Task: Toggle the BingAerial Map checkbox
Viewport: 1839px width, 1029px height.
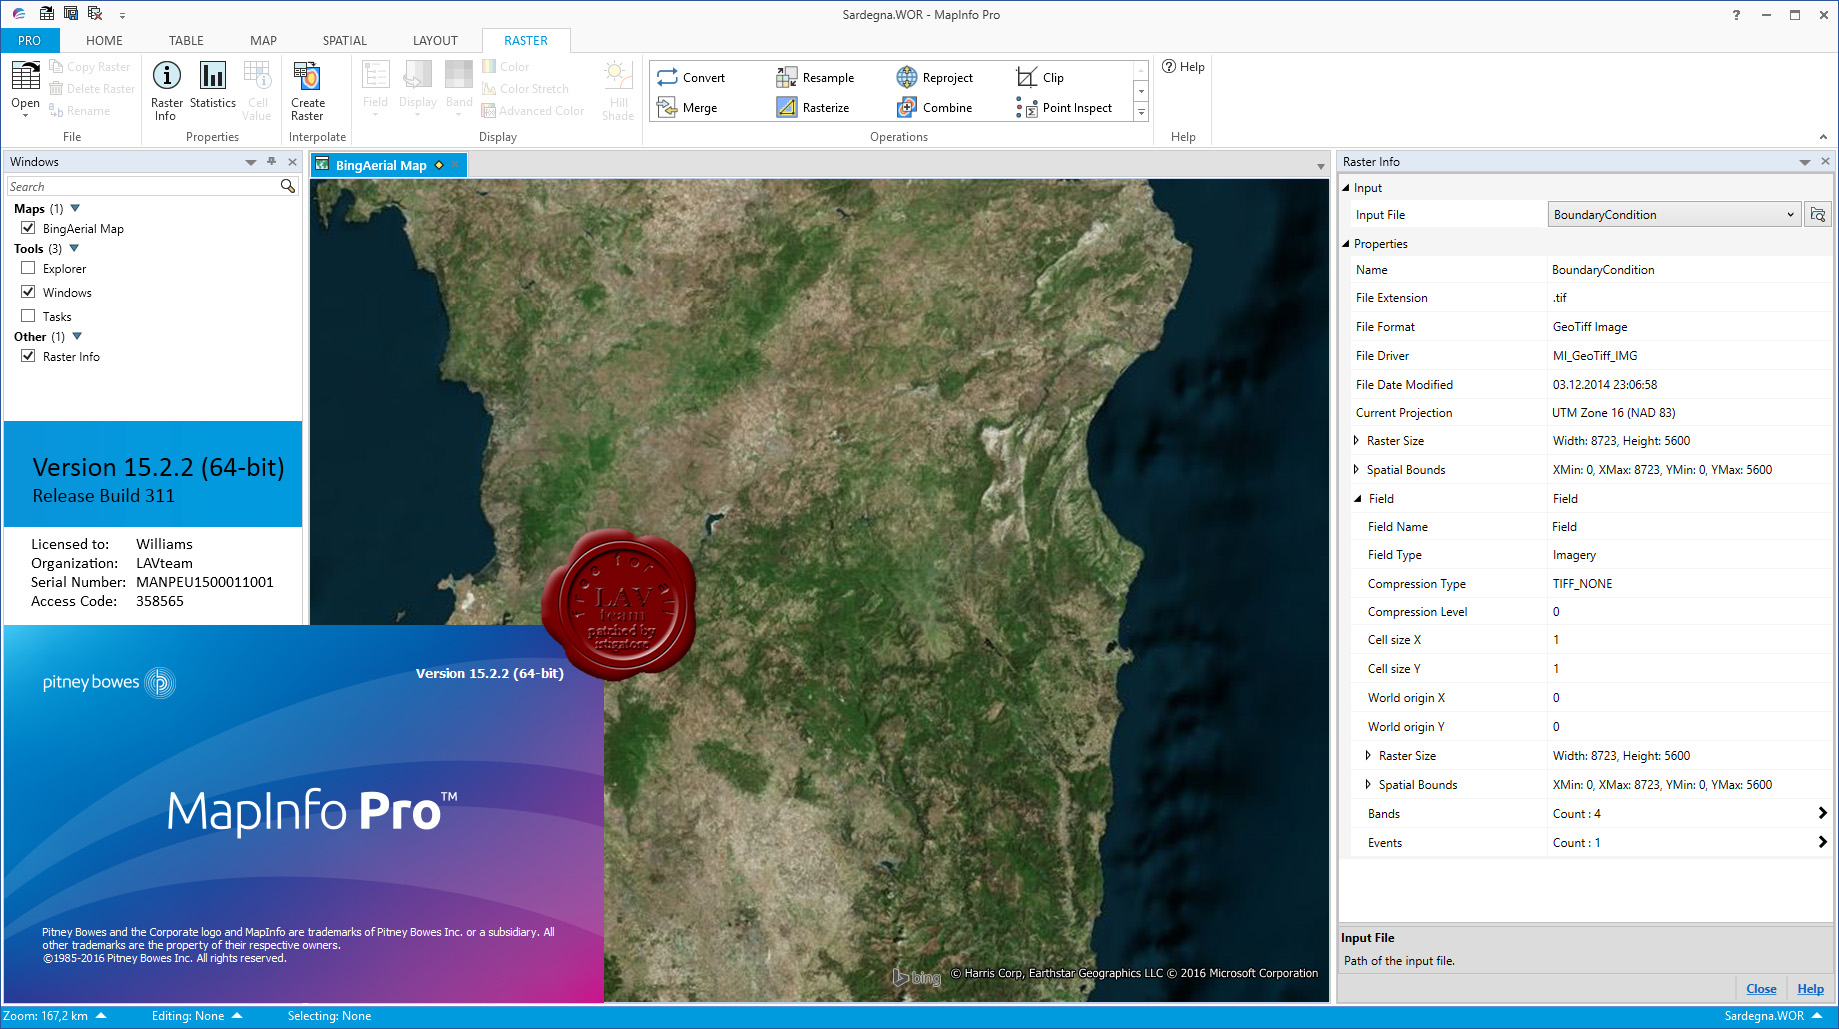Action: point(28,228)
